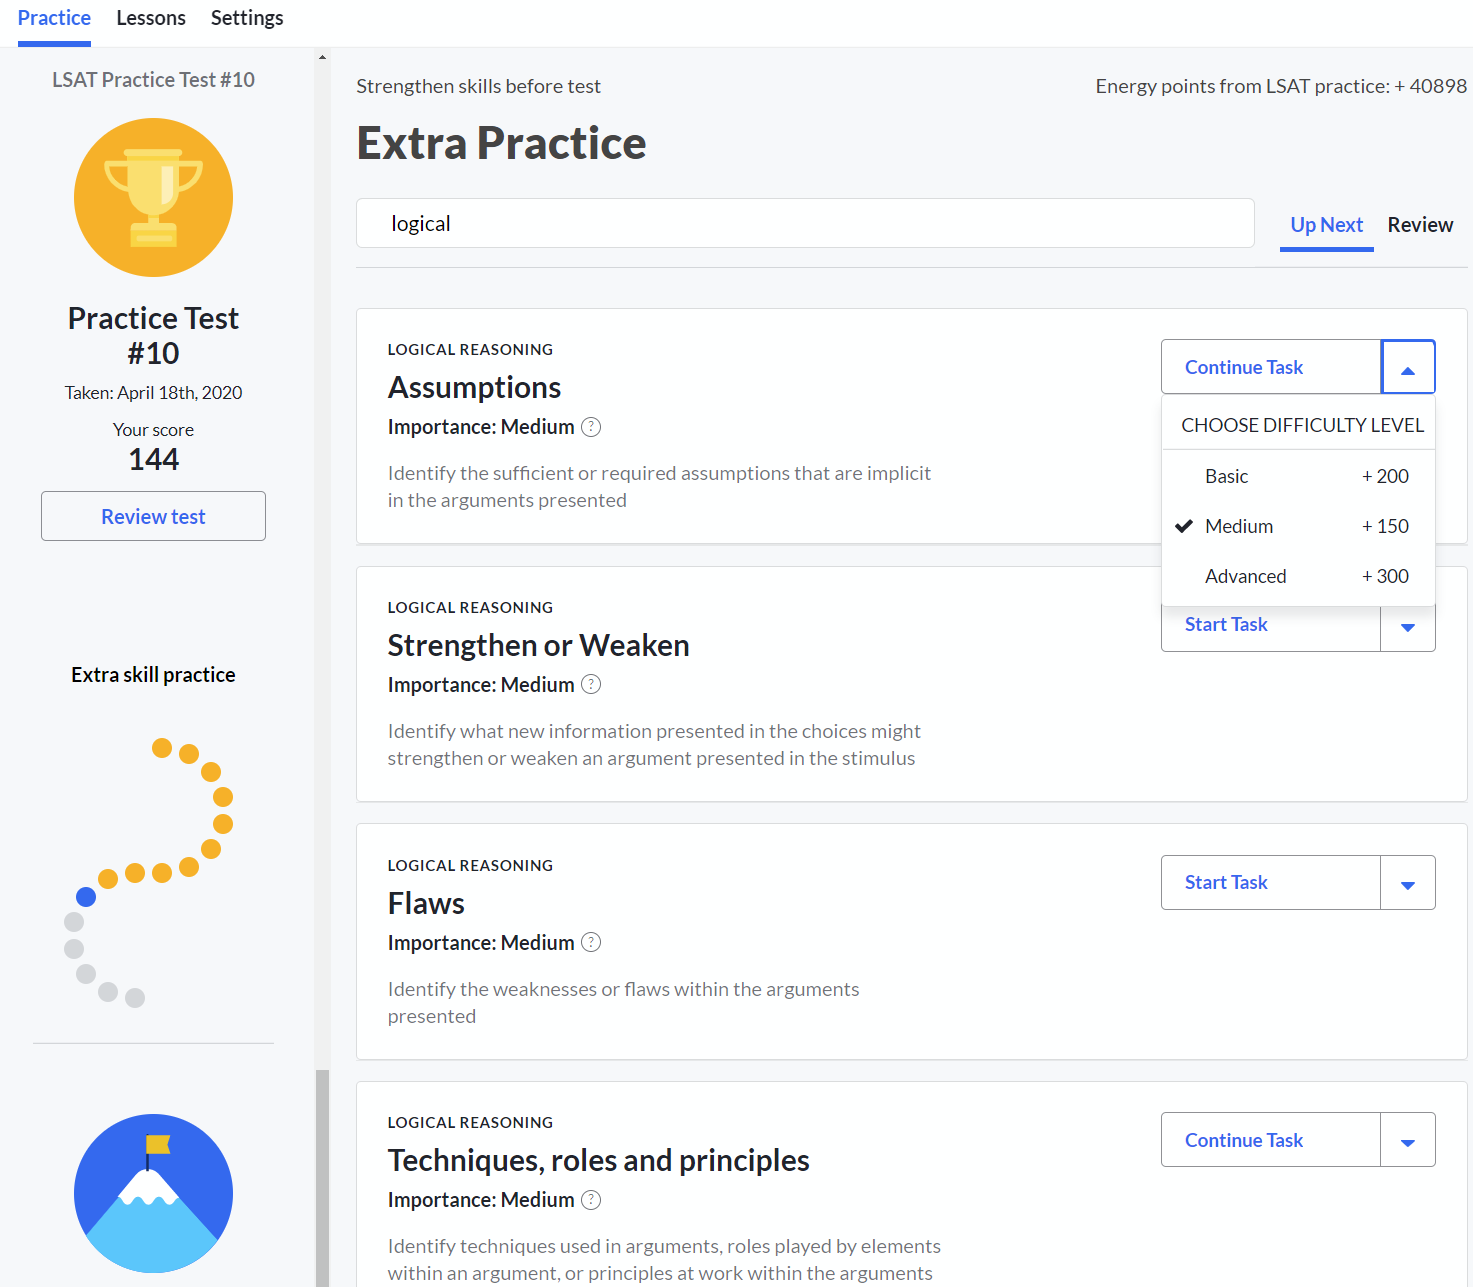Expand the Flaws task difficulty dropdown
Image resolution: width=1473 pixels, height=1287 pixels.
tap(1407, 883)
